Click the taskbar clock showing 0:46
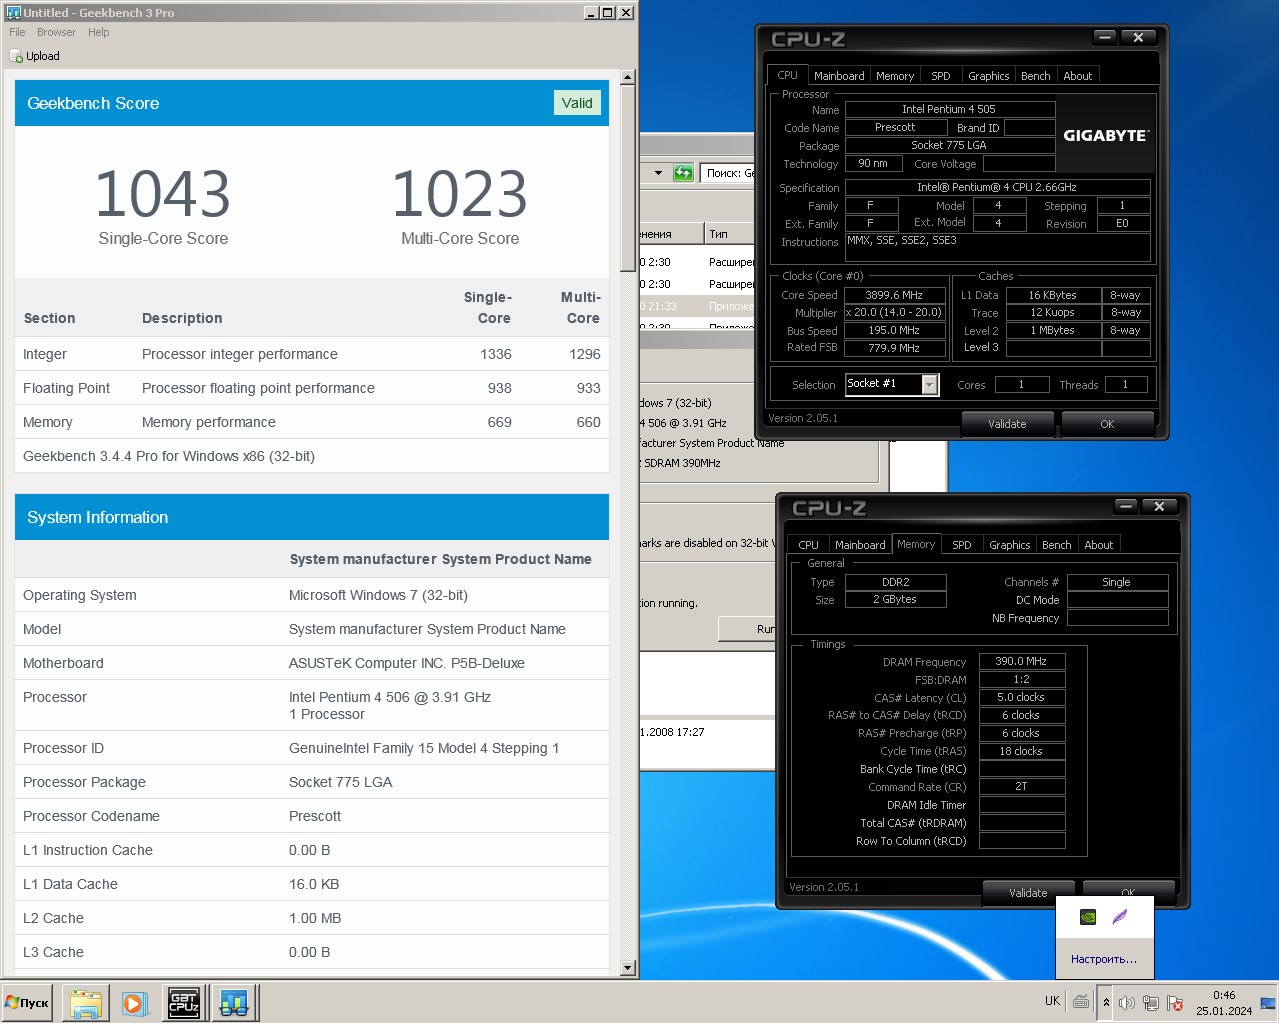Image resolution: width=1279 pixels, height=1023 pixels. [x=1224, y=1002]
